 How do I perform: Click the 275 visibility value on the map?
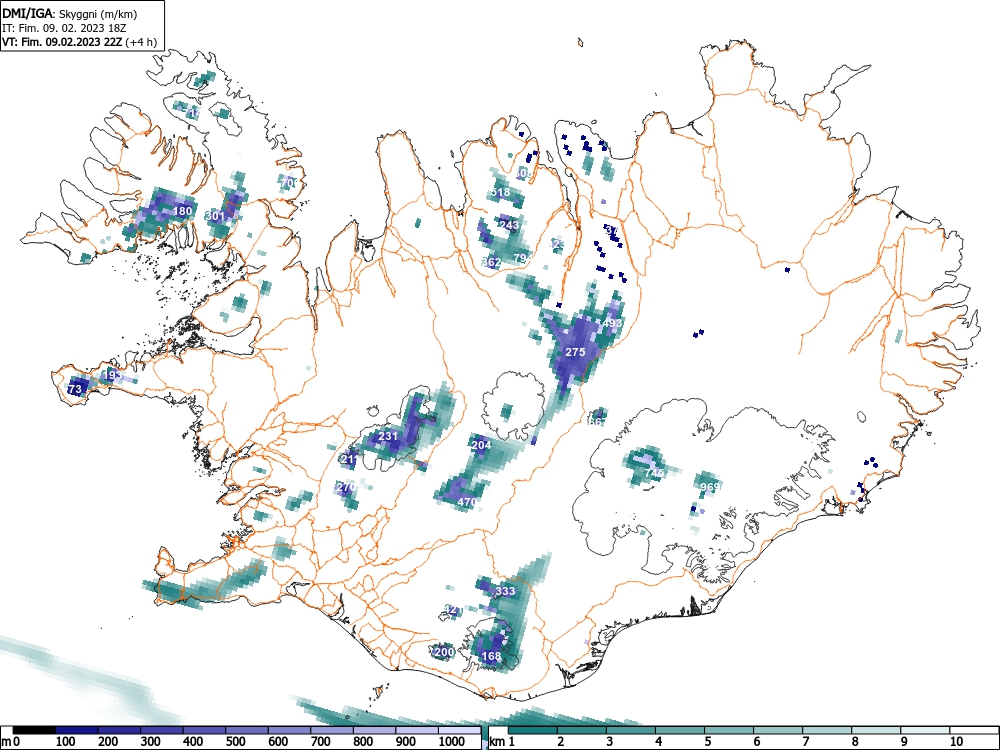(x=575, y=352)
